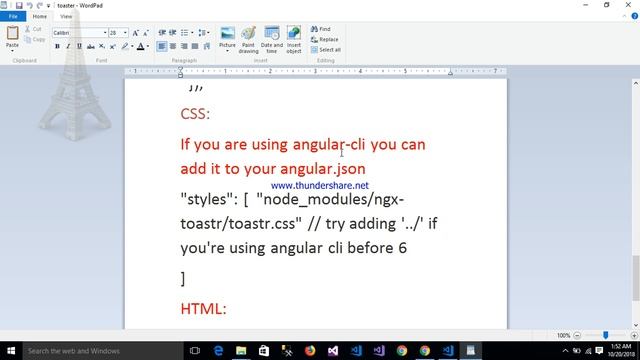The image size is (640, 360).
Task: Click the Paste clipboard icon
Action: tap(12, 33)
